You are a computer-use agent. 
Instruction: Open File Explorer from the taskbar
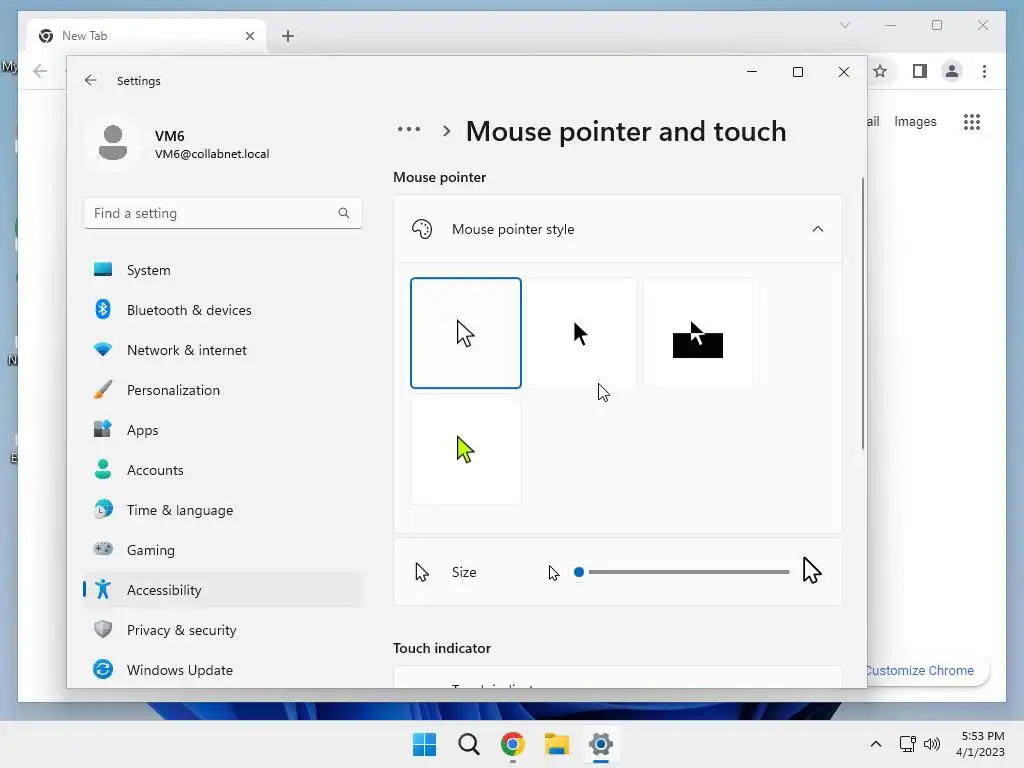tap(557, 744)
